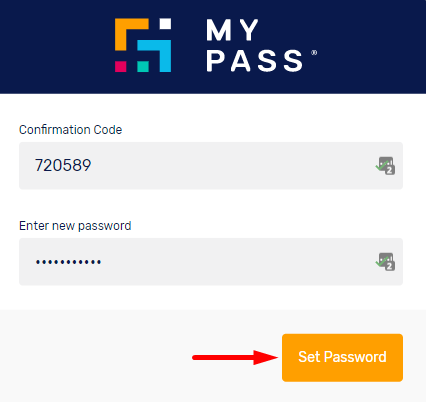The image size is (426, 402).
Task: Click the Confirmation Code label
Action: 70,130
